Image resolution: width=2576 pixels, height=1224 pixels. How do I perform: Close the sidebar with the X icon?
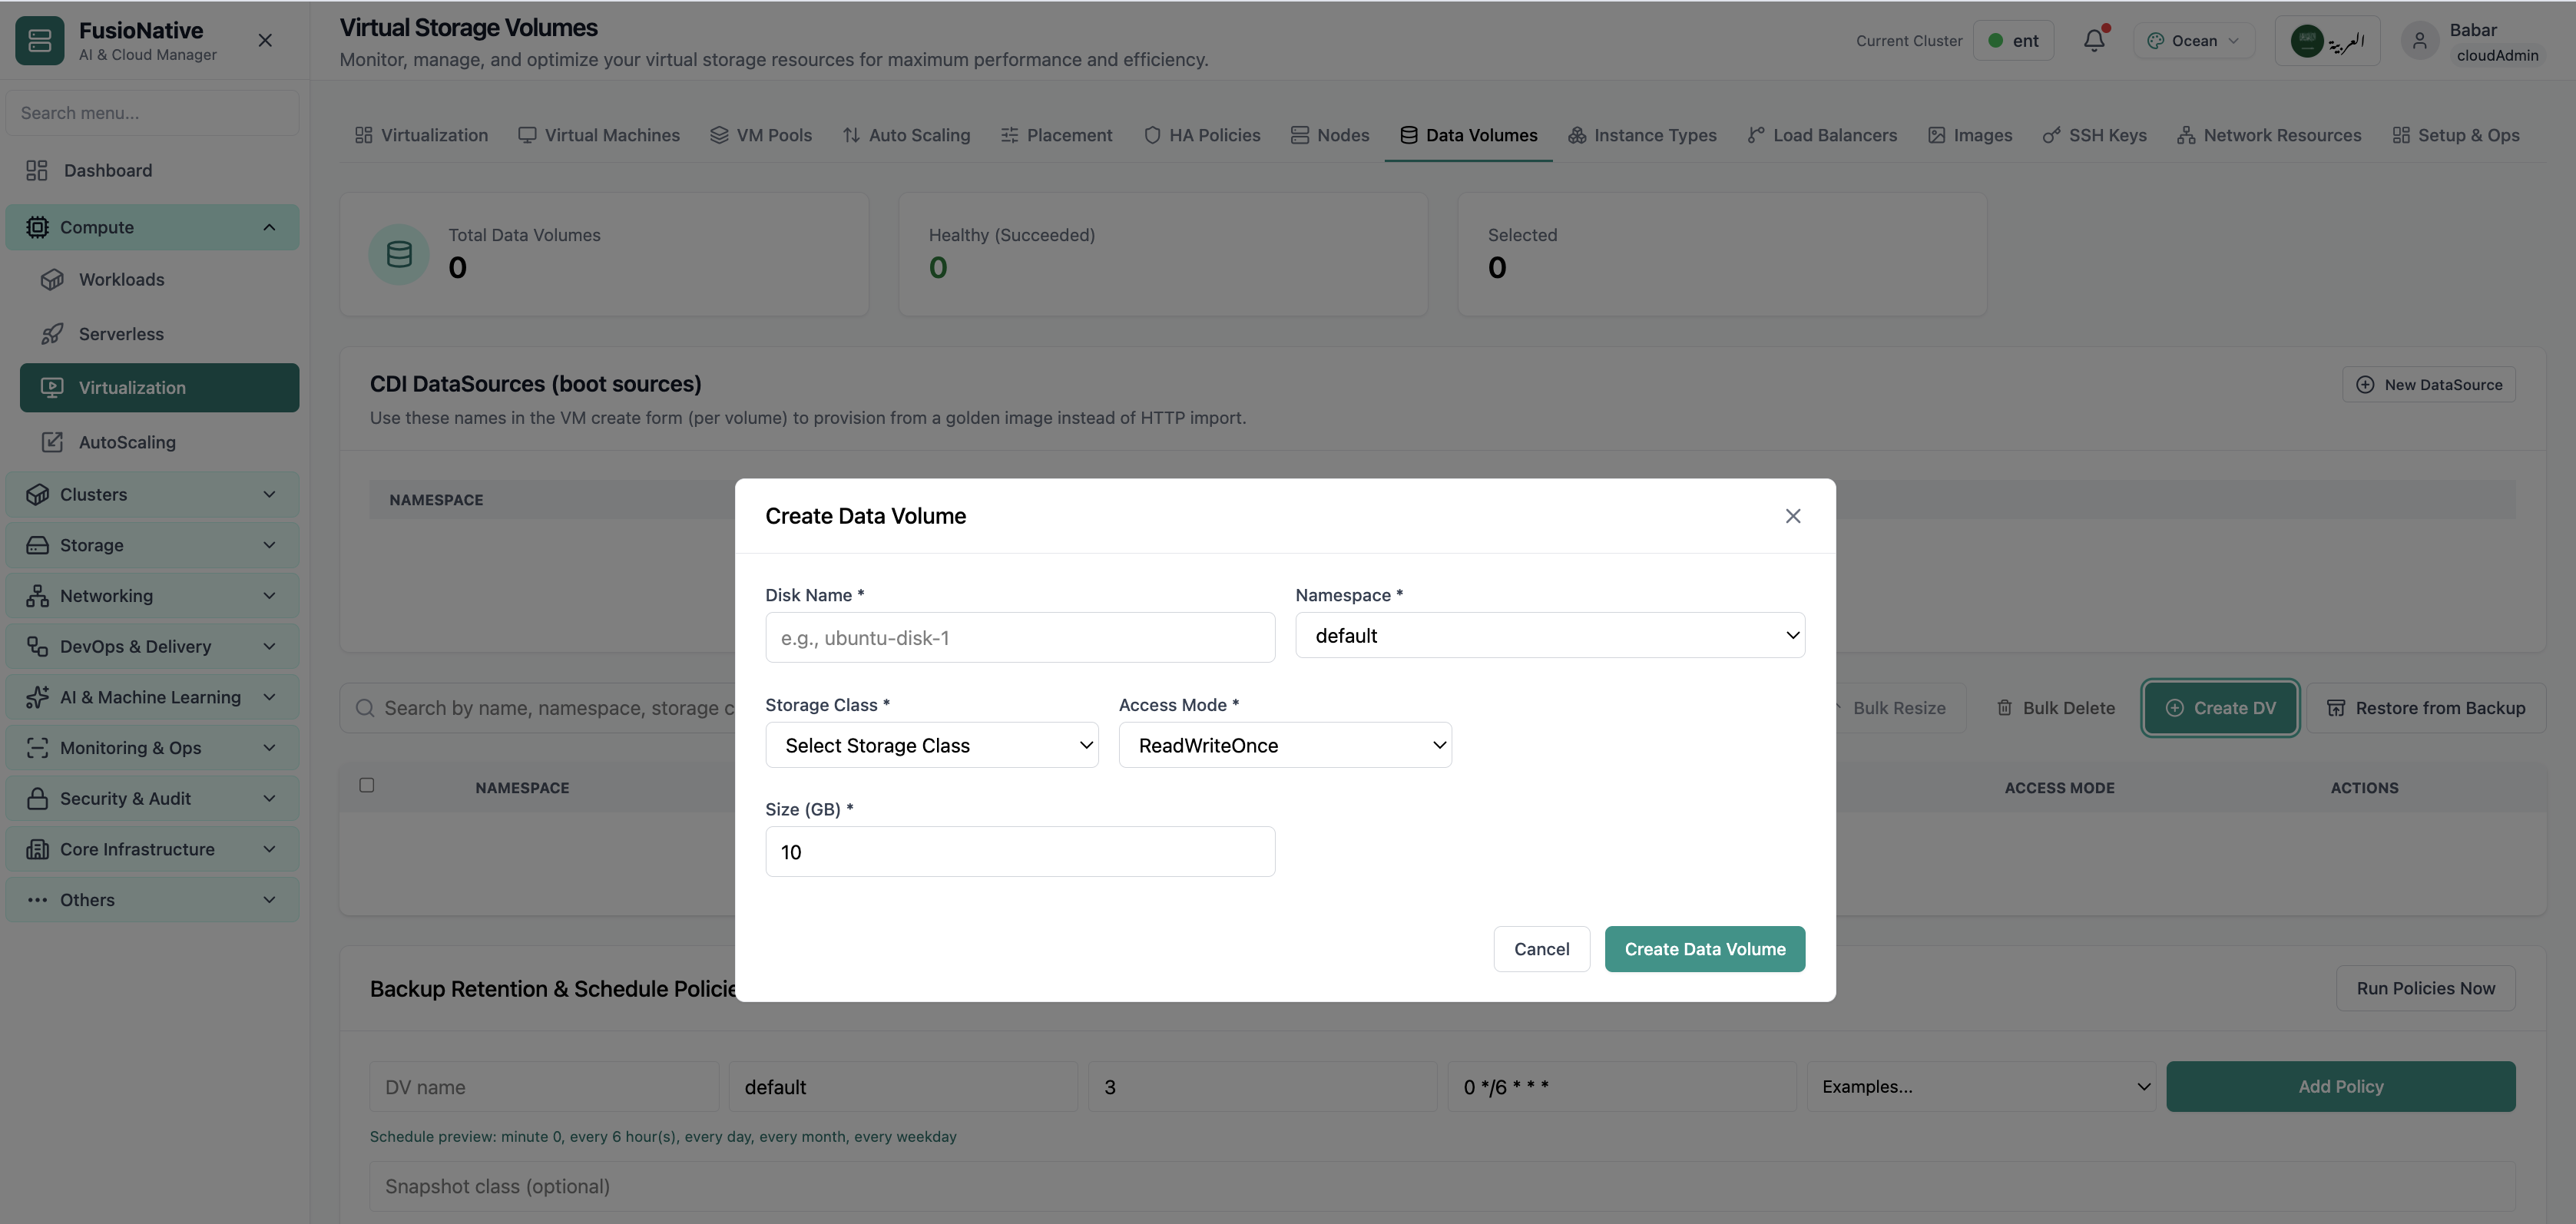pyautogui.click(x=265, y=40)
